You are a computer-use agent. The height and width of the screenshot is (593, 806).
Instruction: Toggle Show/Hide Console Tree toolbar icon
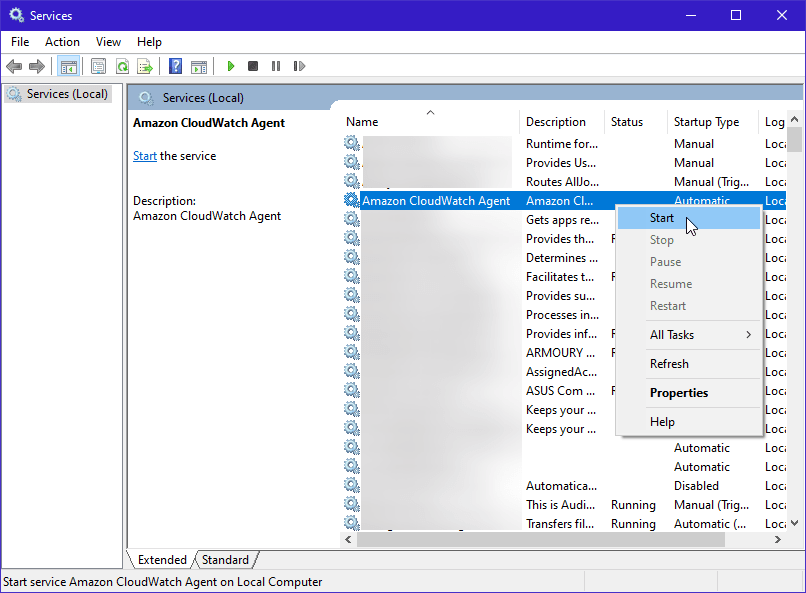coord(68,66)
